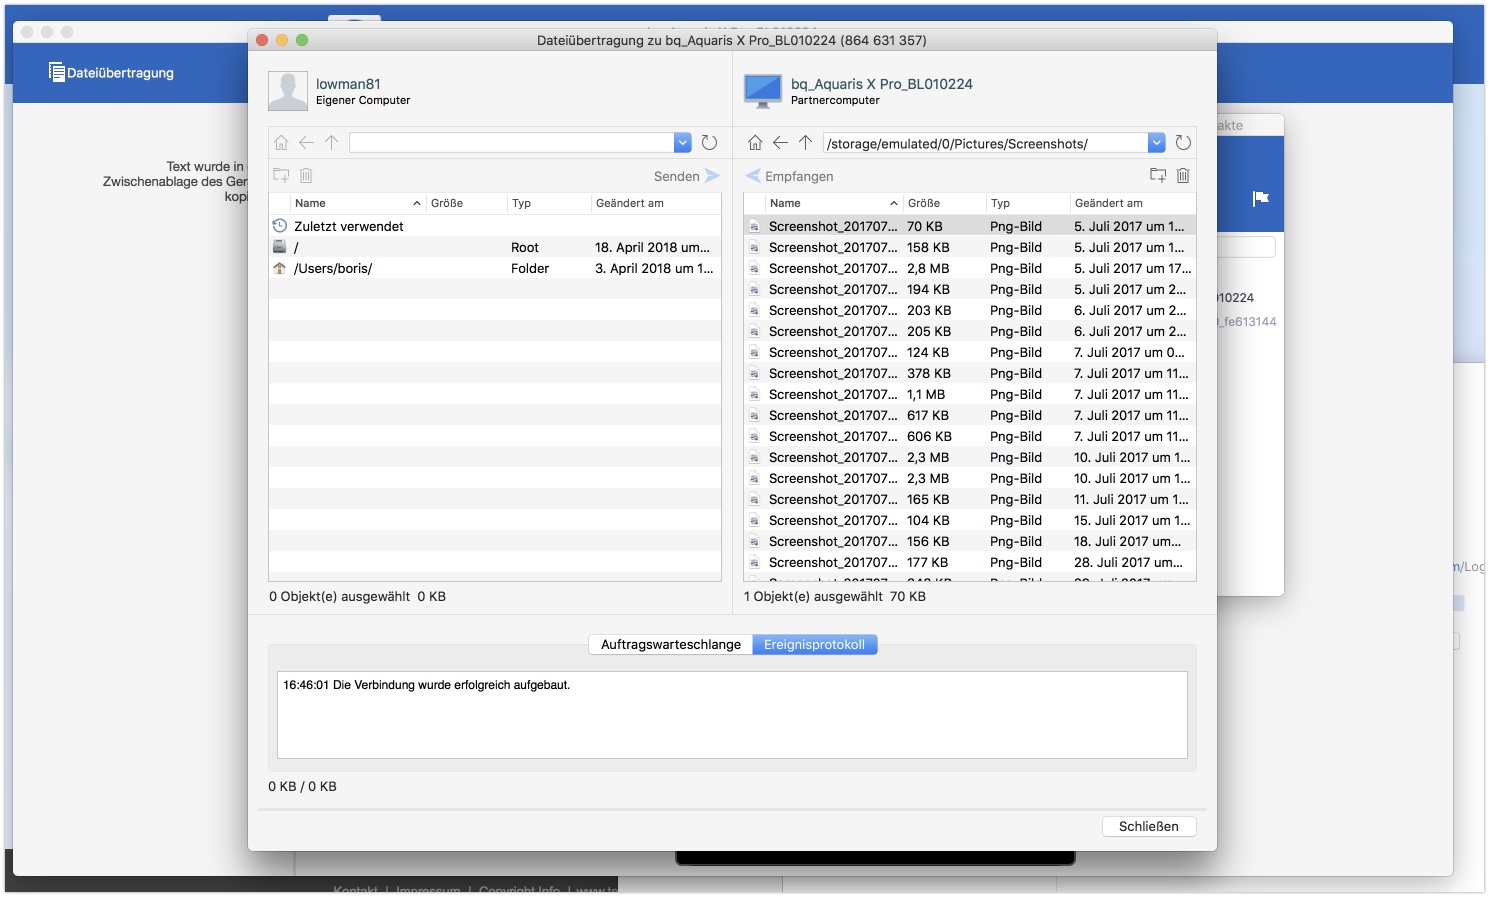This screenshot has height=897, width=1489.
Task: Sort local files by Typ column
Action: pos(549,203)
